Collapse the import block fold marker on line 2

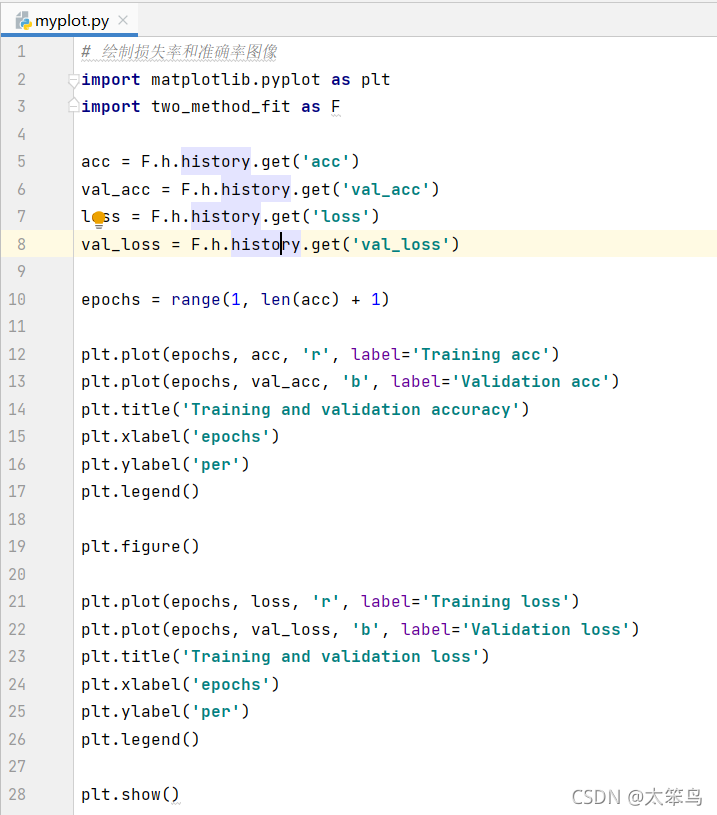74,80
